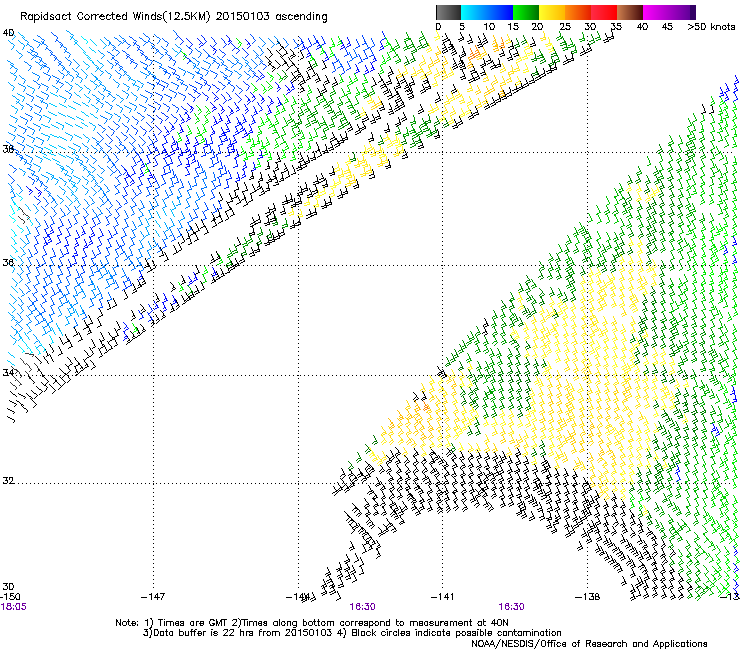Viewport: 740px width, 650px height.
Task: Click the gray 0-5 knots color swatch
Action: [448, 12]
